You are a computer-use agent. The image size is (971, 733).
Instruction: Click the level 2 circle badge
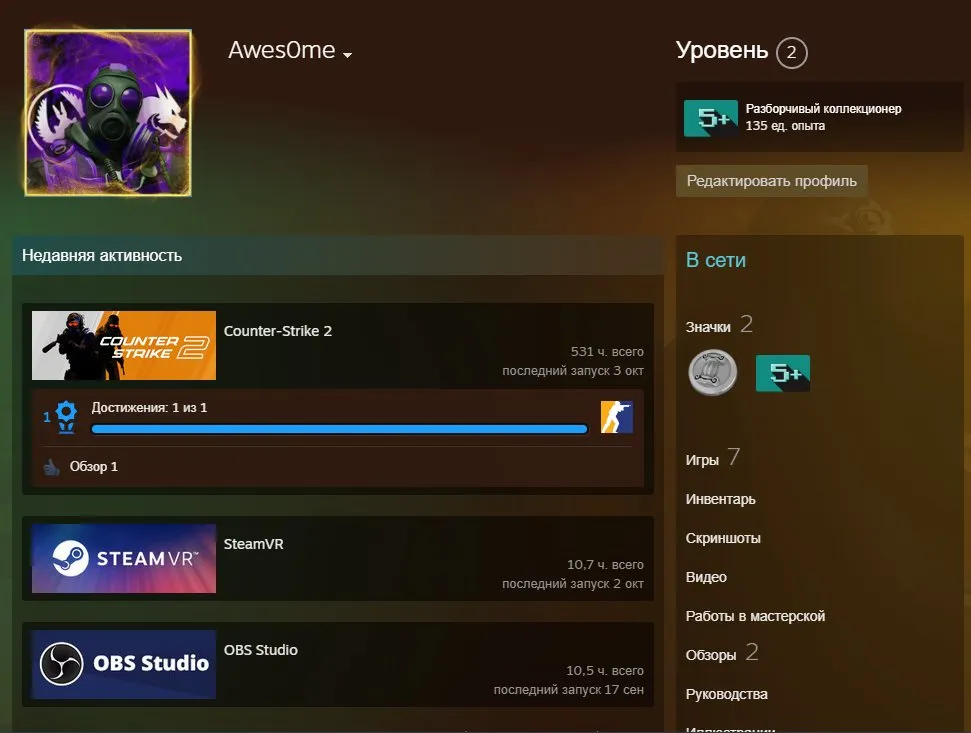coord(791,53)
